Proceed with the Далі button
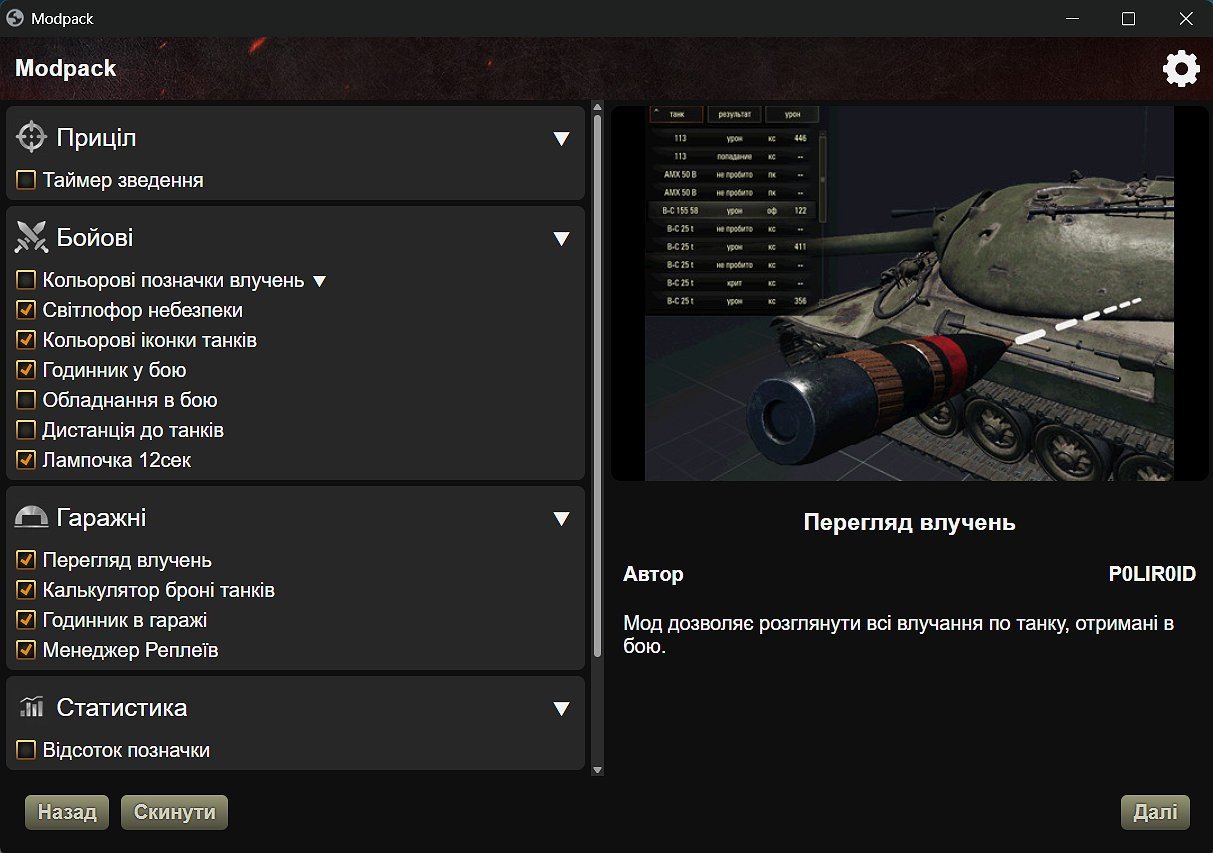This screenshot has width=1213, height=853. [1155, 812]
